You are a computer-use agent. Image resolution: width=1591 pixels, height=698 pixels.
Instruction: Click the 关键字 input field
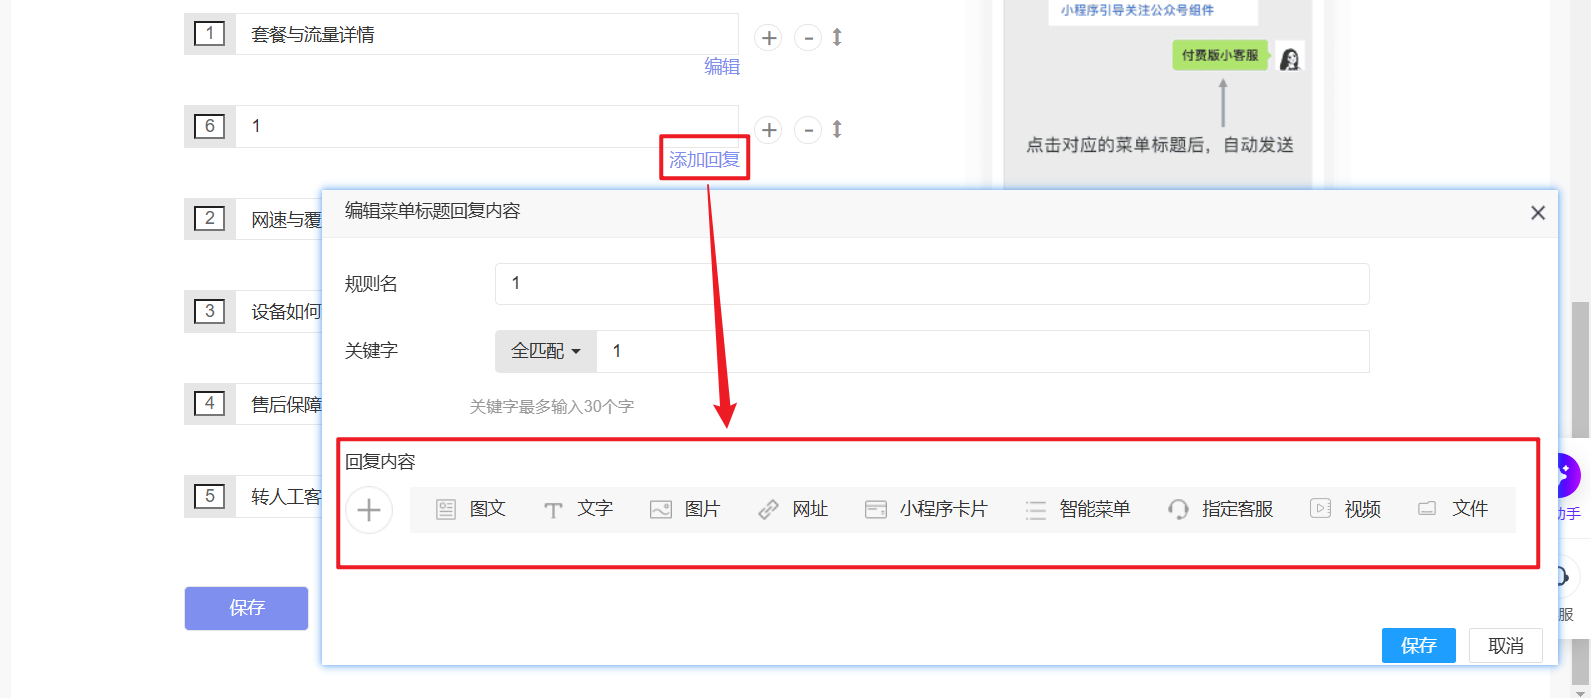983,351
